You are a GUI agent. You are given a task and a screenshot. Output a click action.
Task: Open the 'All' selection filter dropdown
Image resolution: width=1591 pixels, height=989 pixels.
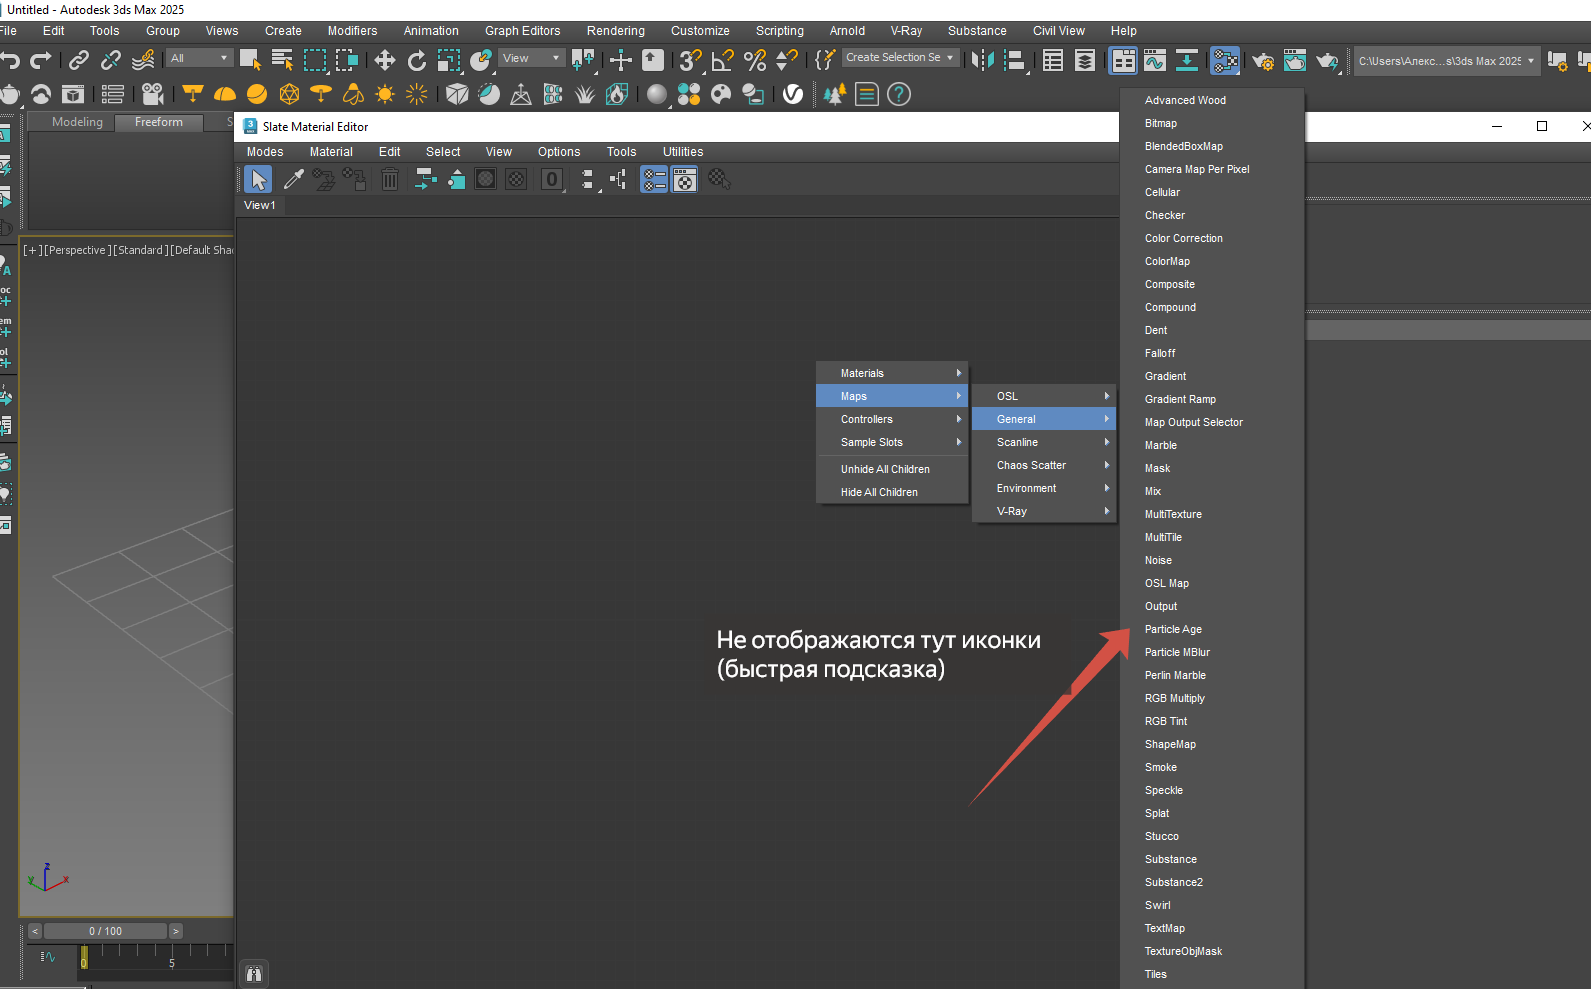click(x=200, y=58)
